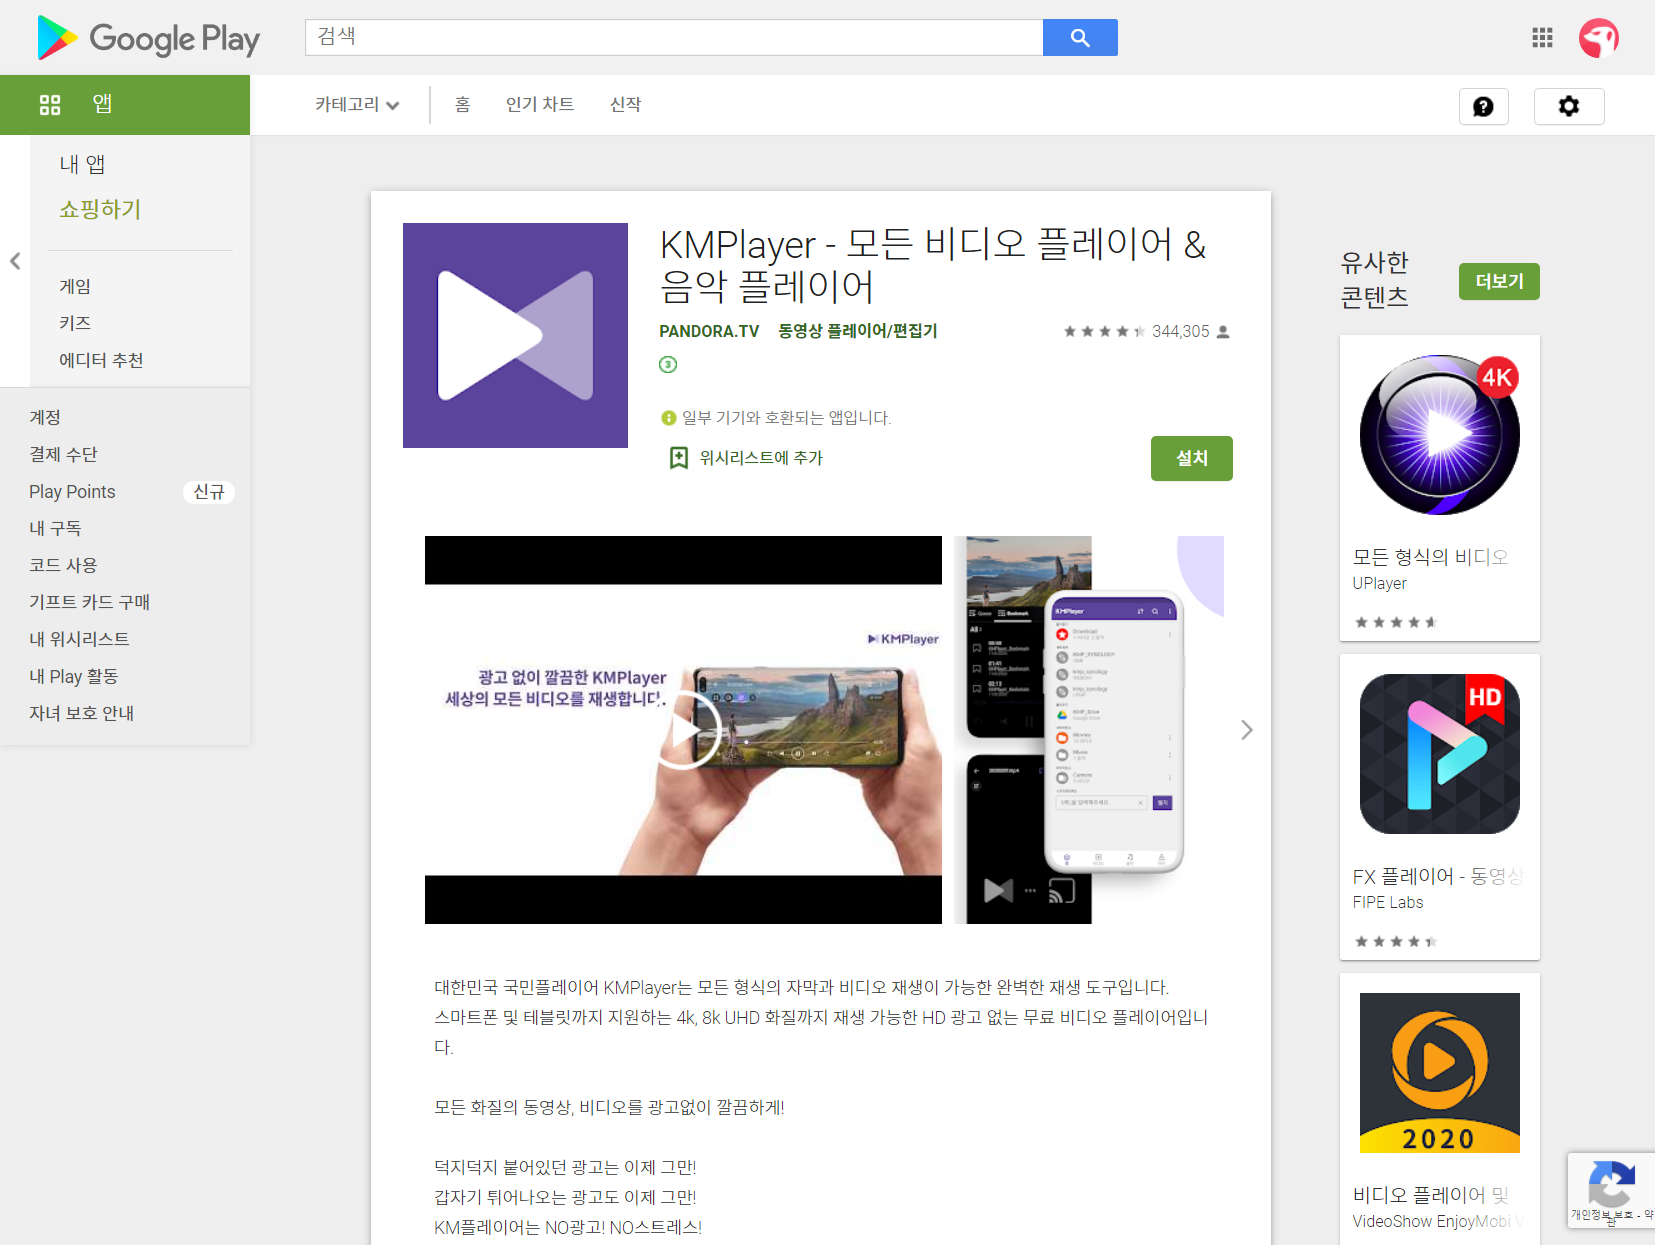This screenshot has width=1655, height=1245.
Task: Open the Google apps grid icon
Action: [1542, 37]
